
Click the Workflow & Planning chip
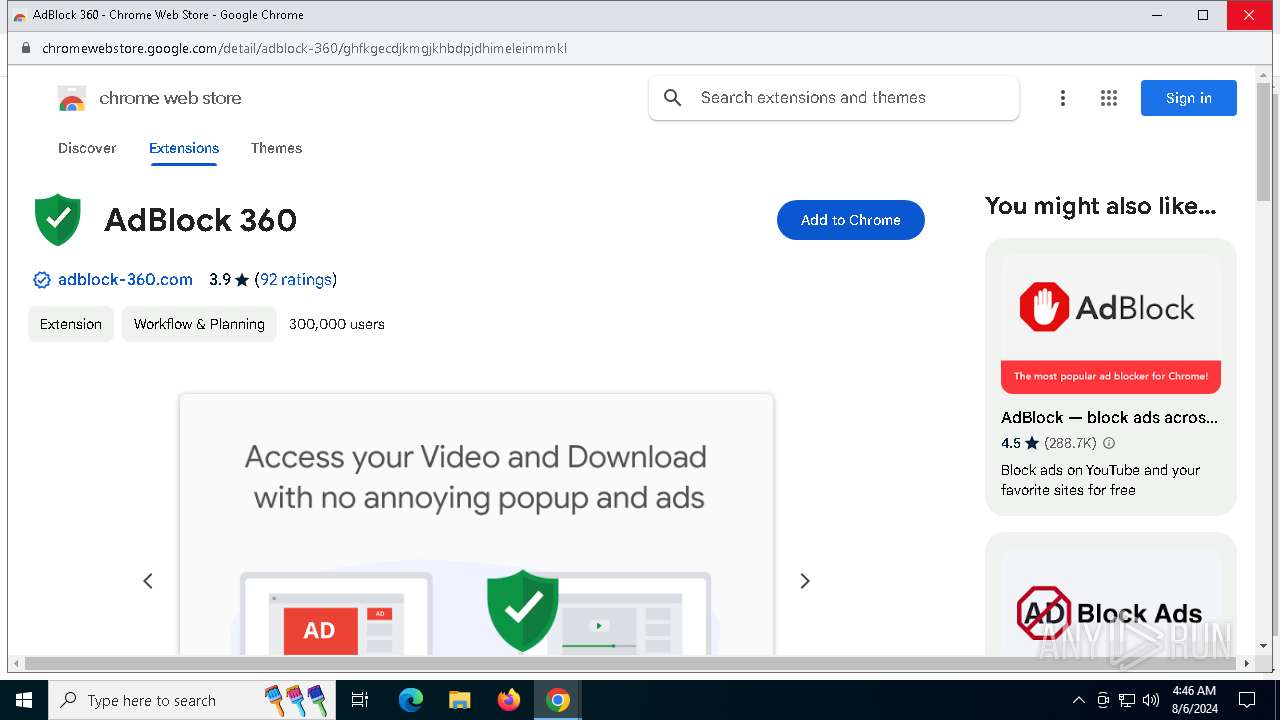coord(199,324)
